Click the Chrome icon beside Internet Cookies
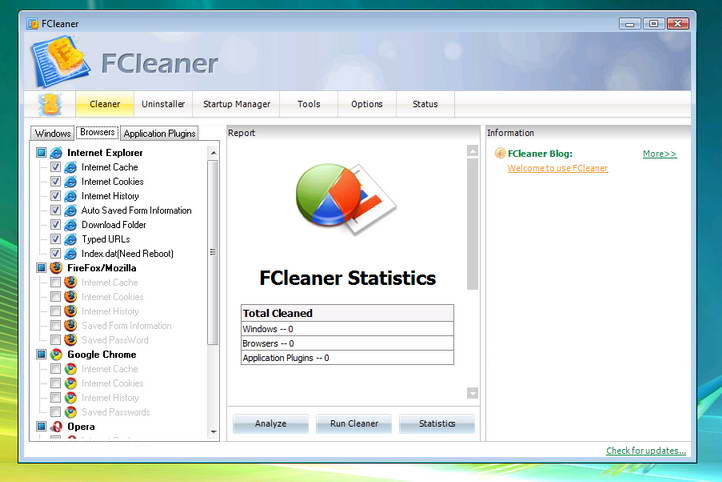The width and height of the screenshot is (722, 482). point(70,383)
